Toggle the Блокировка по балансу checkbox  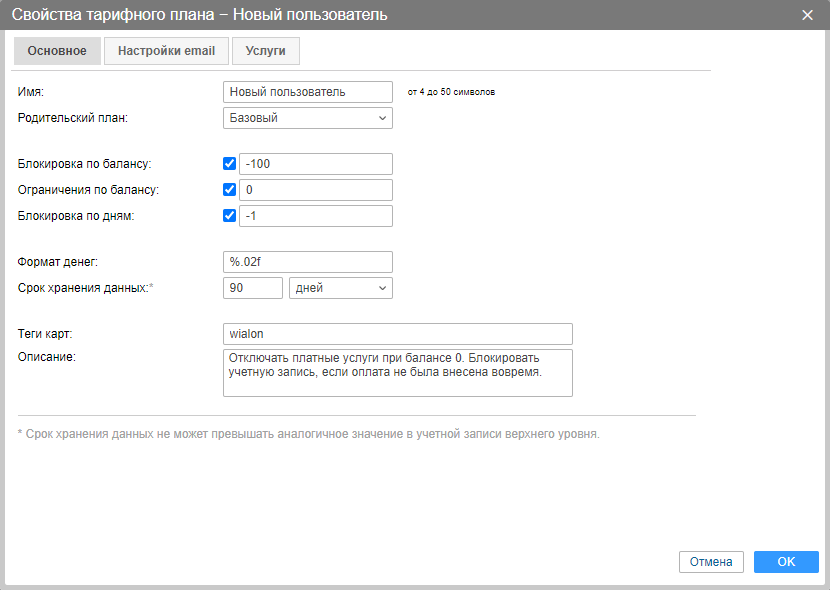tap(230, 164)
